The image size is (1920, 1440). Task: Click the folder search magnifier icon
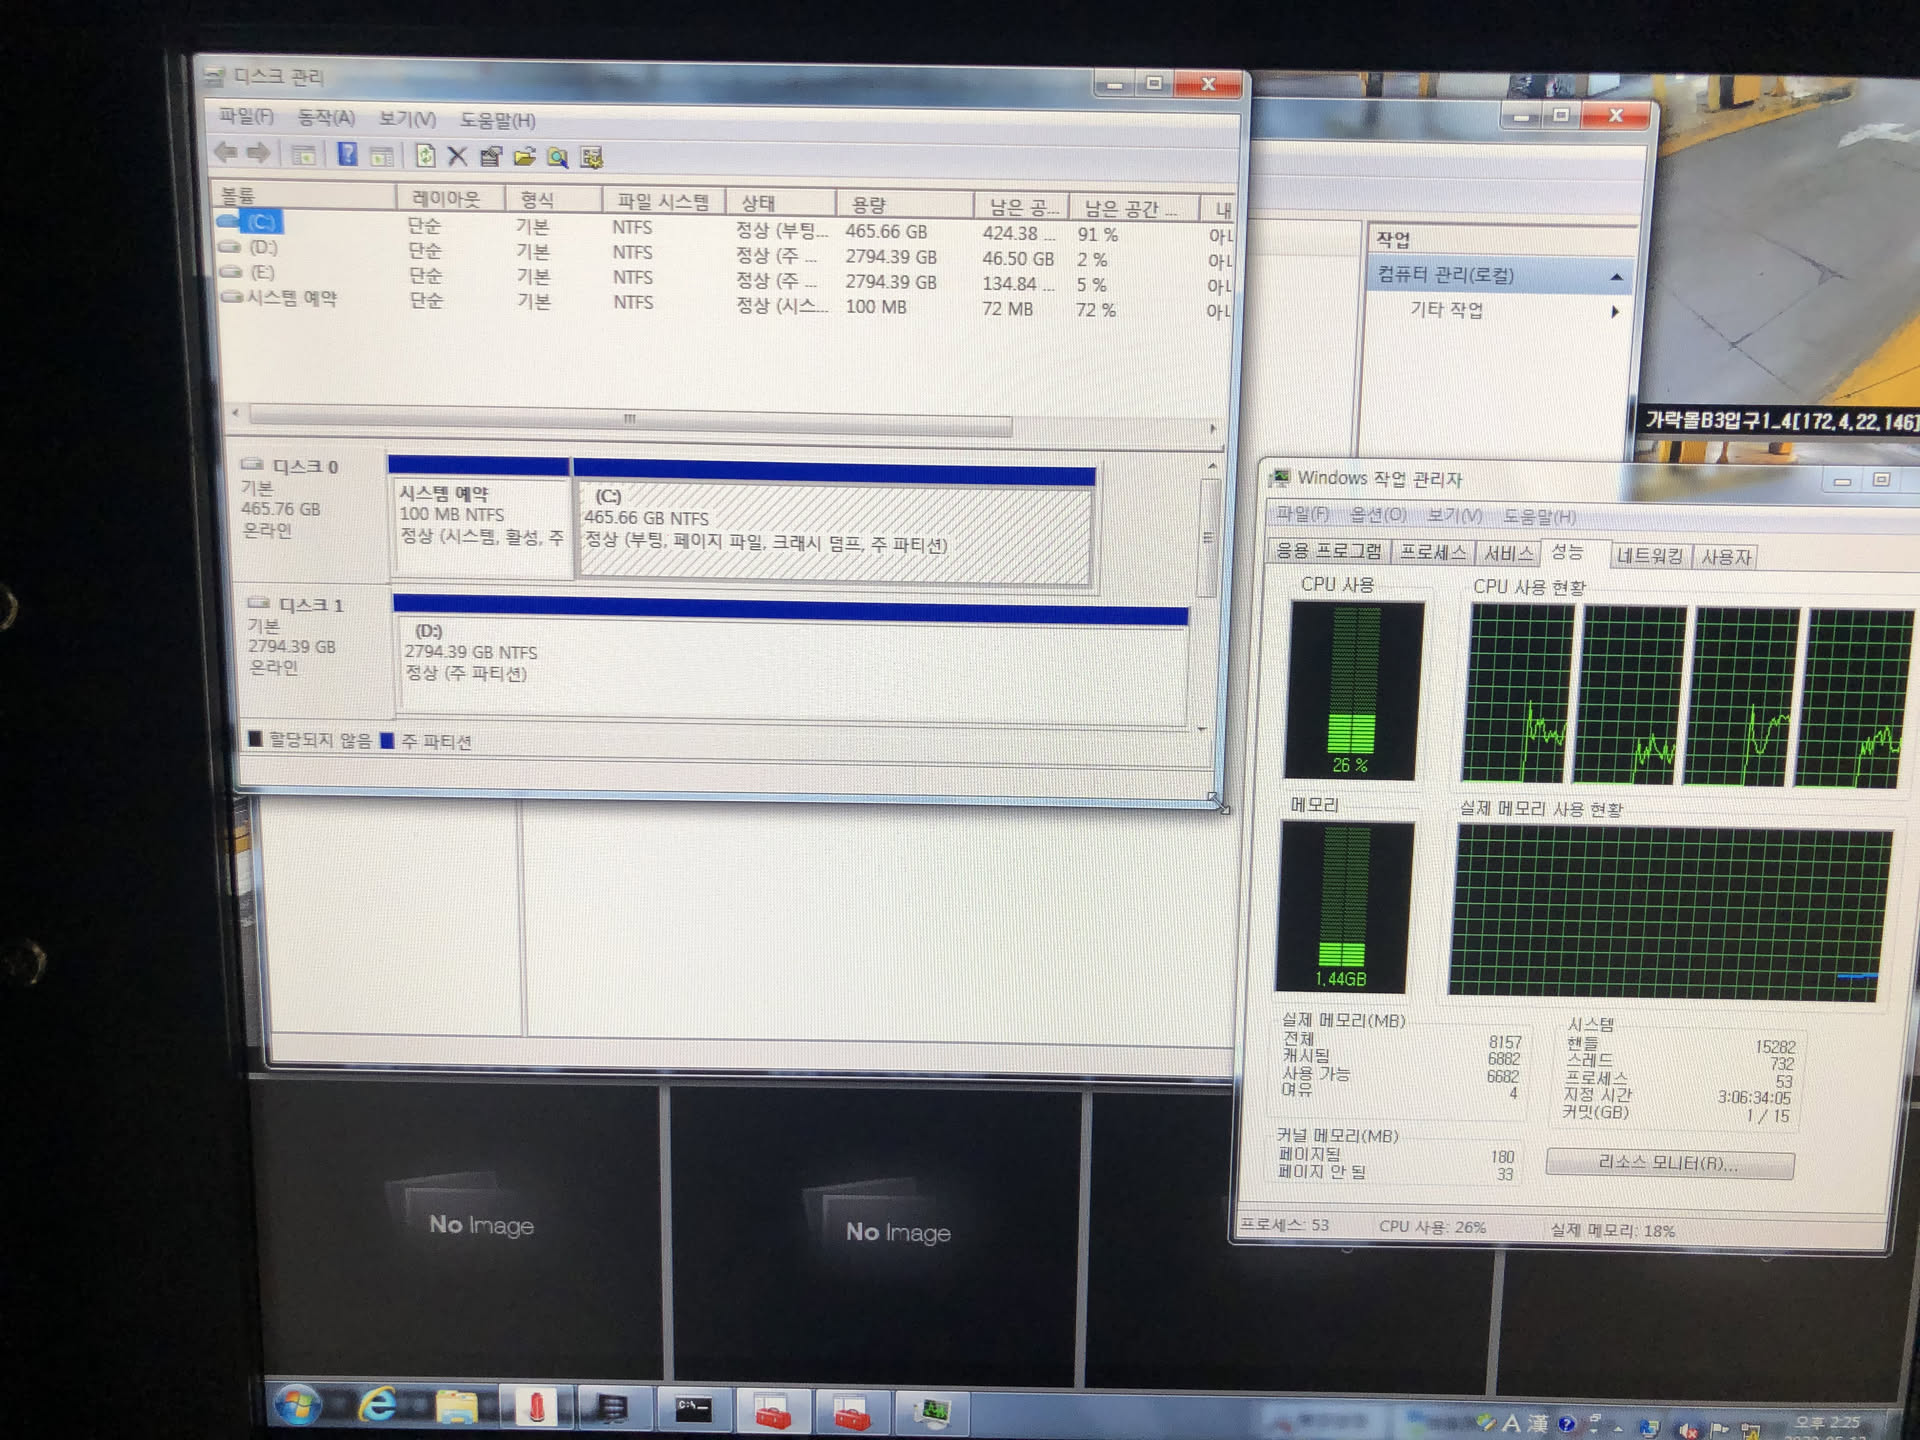point(557,158)
